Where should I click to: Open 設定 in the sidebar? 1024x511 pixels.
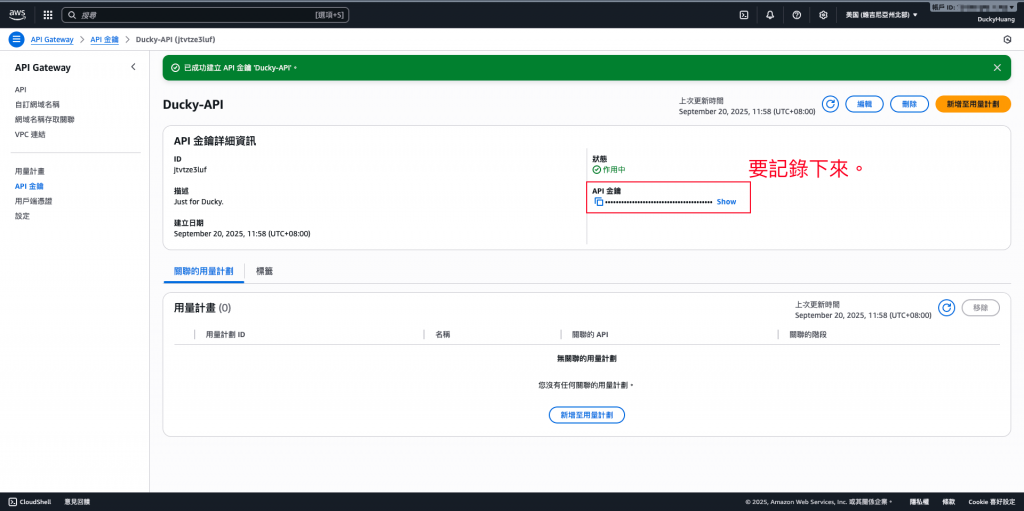pos(22,216)
